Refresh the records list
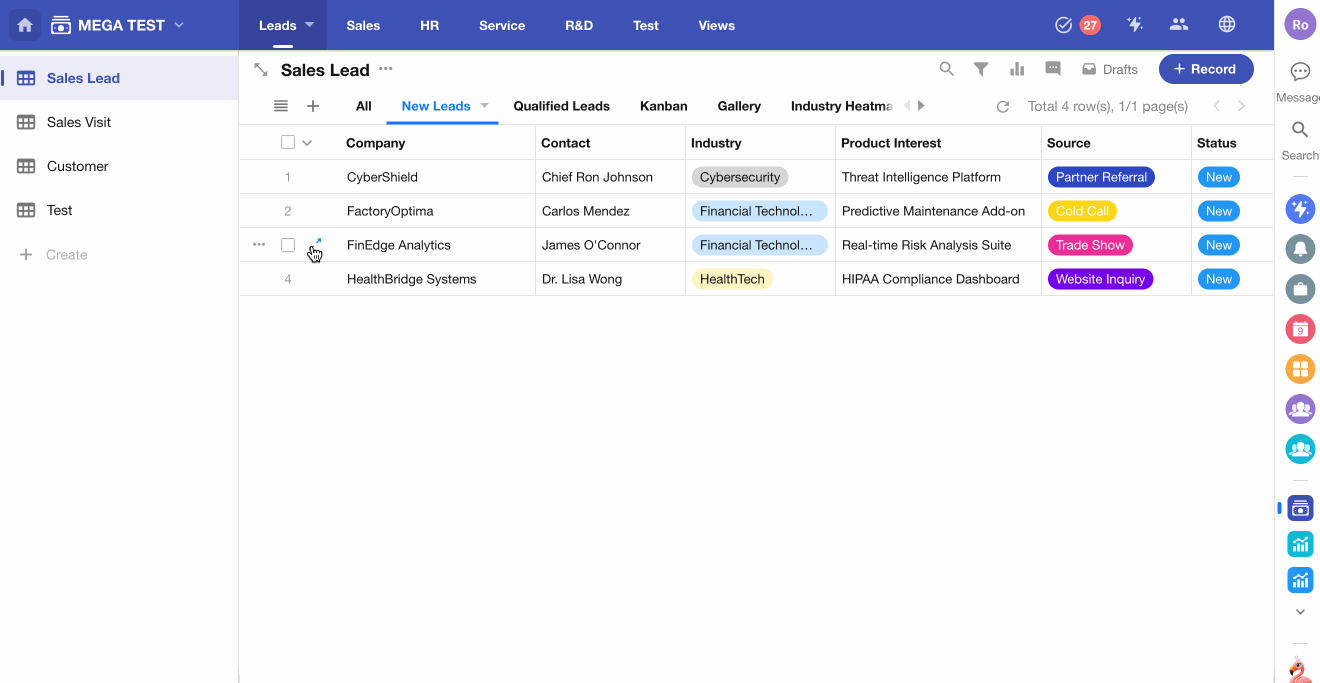Image resolution: width=1320 pixels, height=683 pixels. coord(1003,106)
